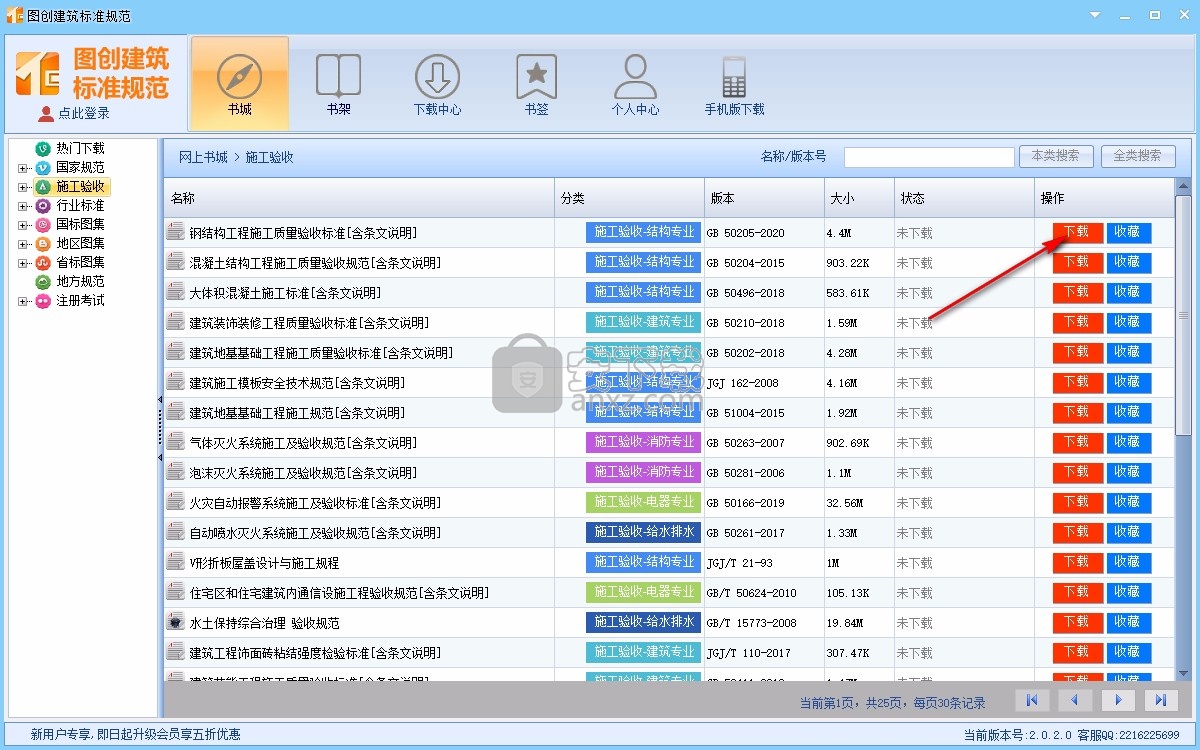
Task: Click the 国家规范 category icon
Action: click(43, 167)
